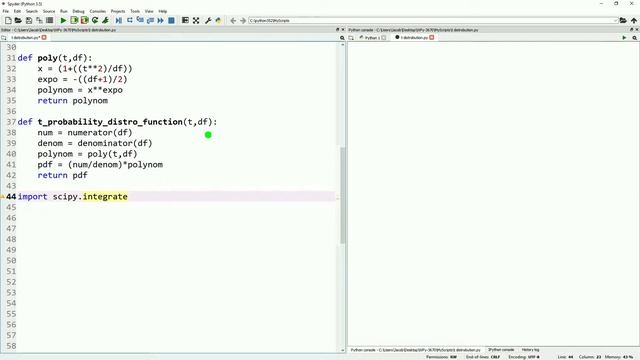Close the t-distribution.py console tab
This screenshot has height=360, width=640.
(432, 38)
